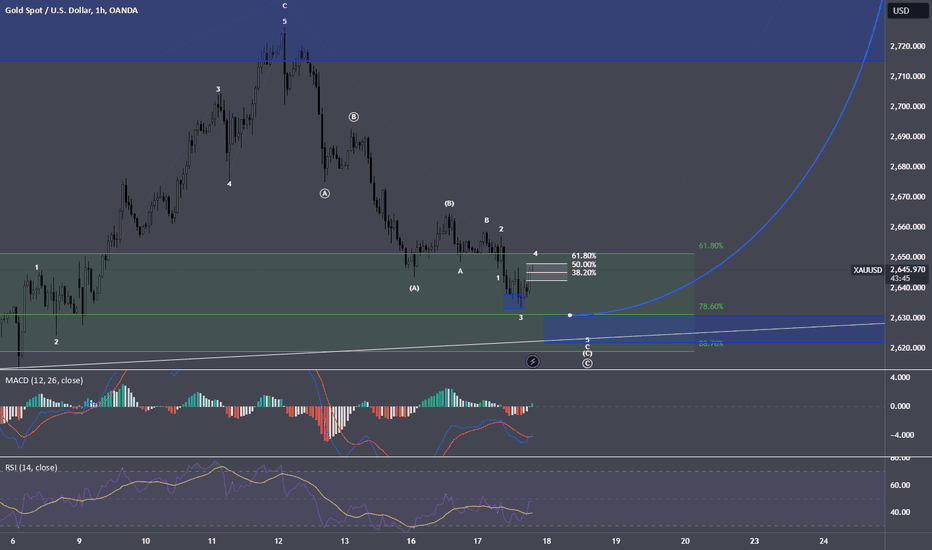Click date 16 on the time axis
The image size is (932, 550).
411,541
